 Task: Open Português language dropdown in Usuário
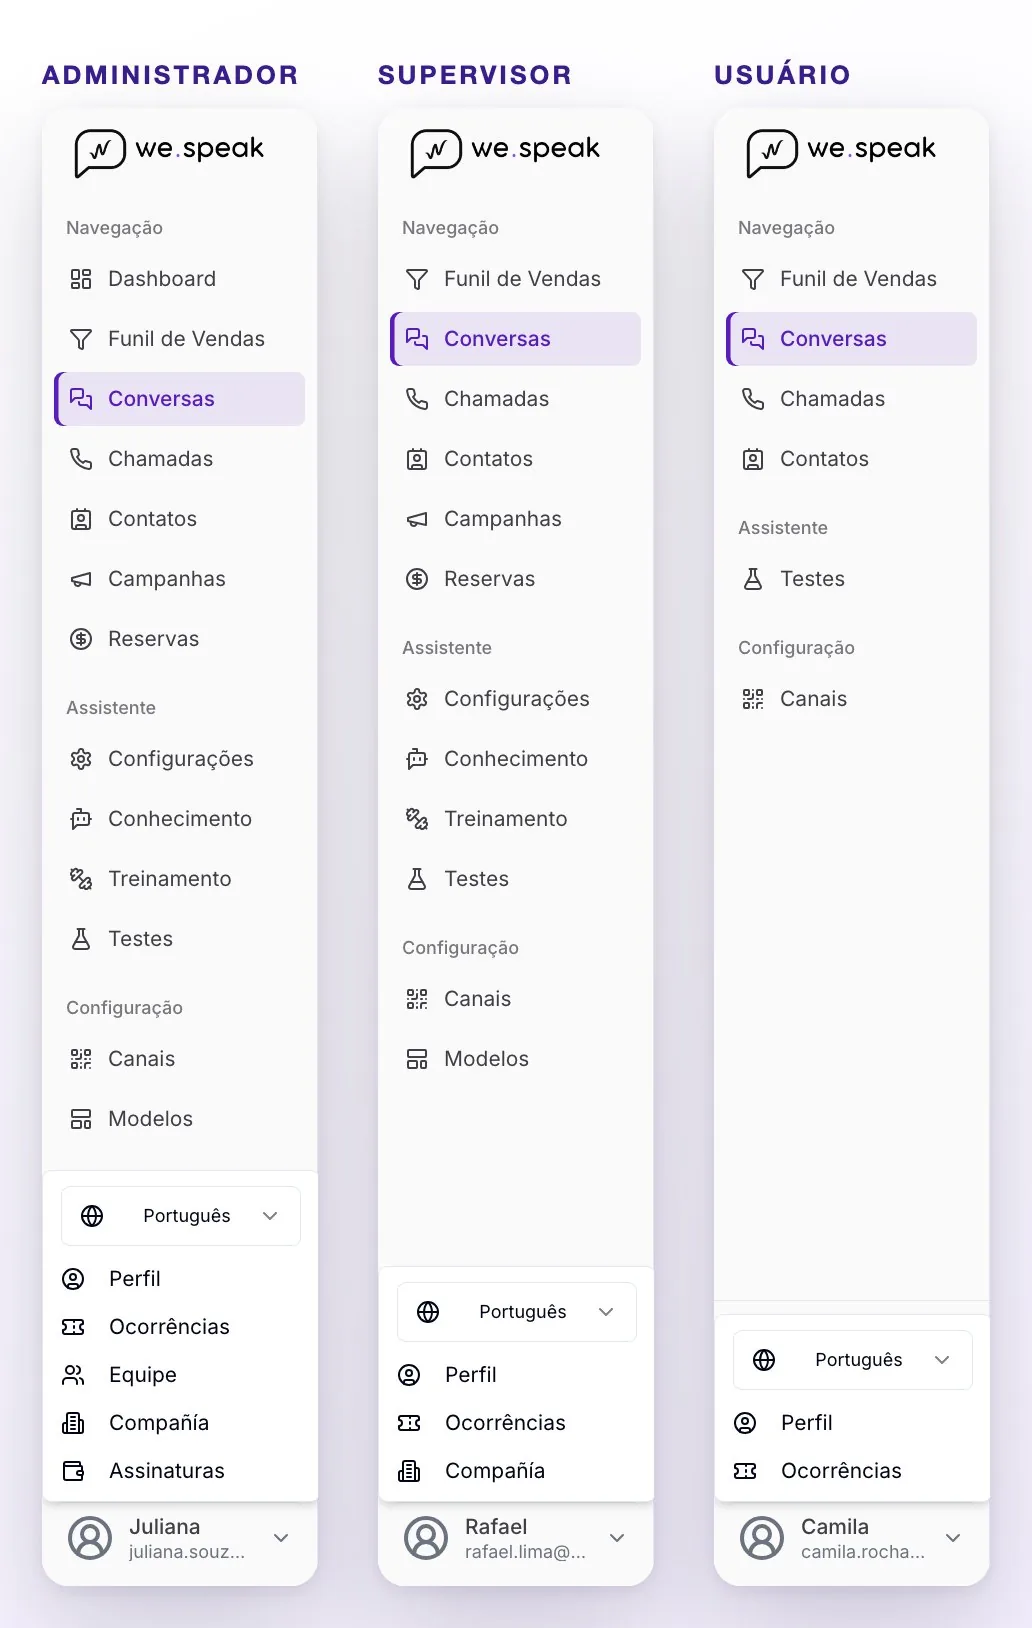853,1360
